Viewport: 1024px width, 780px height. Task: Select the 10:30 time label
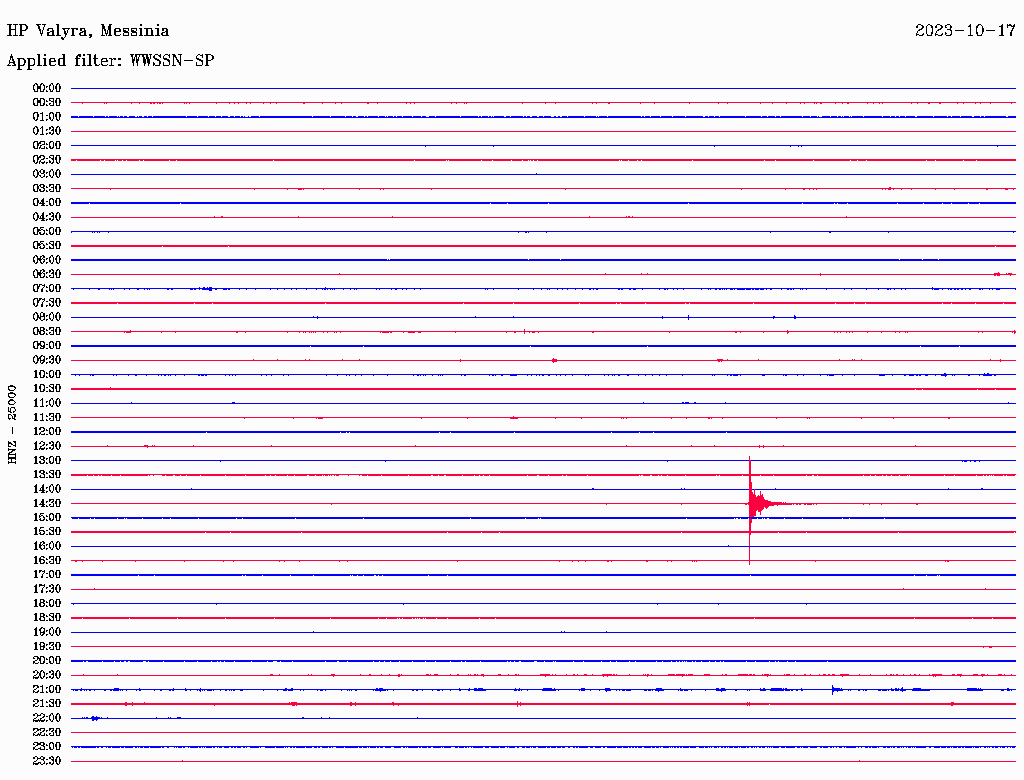coord(47,389)
